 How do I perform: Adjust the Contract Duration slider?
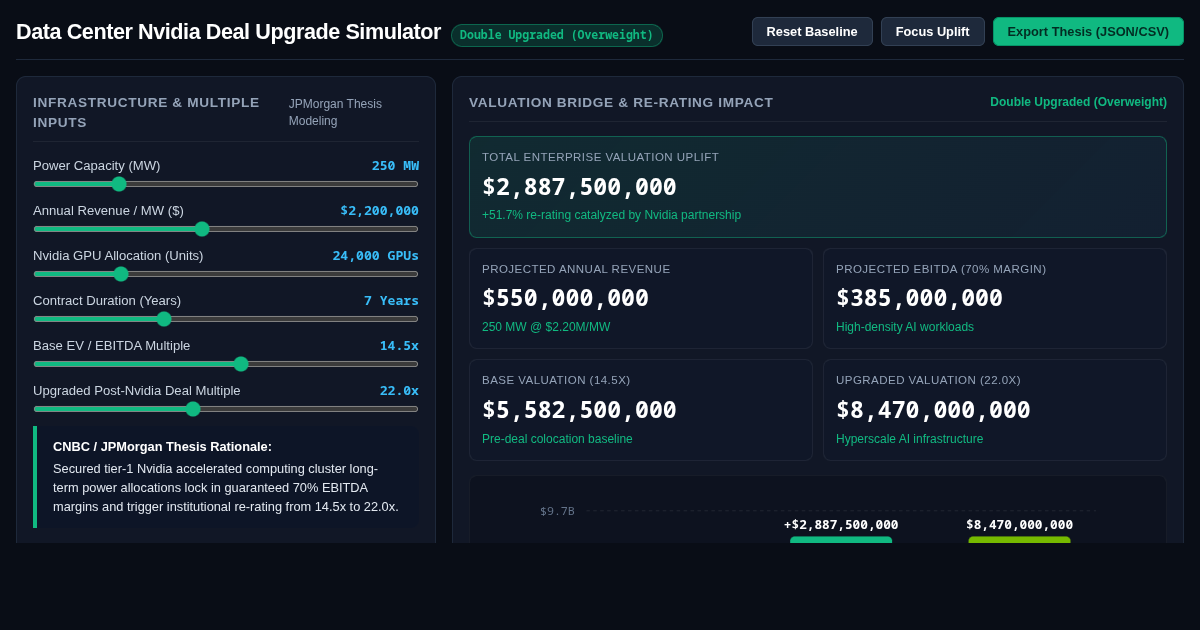click(x=226, y=319)
